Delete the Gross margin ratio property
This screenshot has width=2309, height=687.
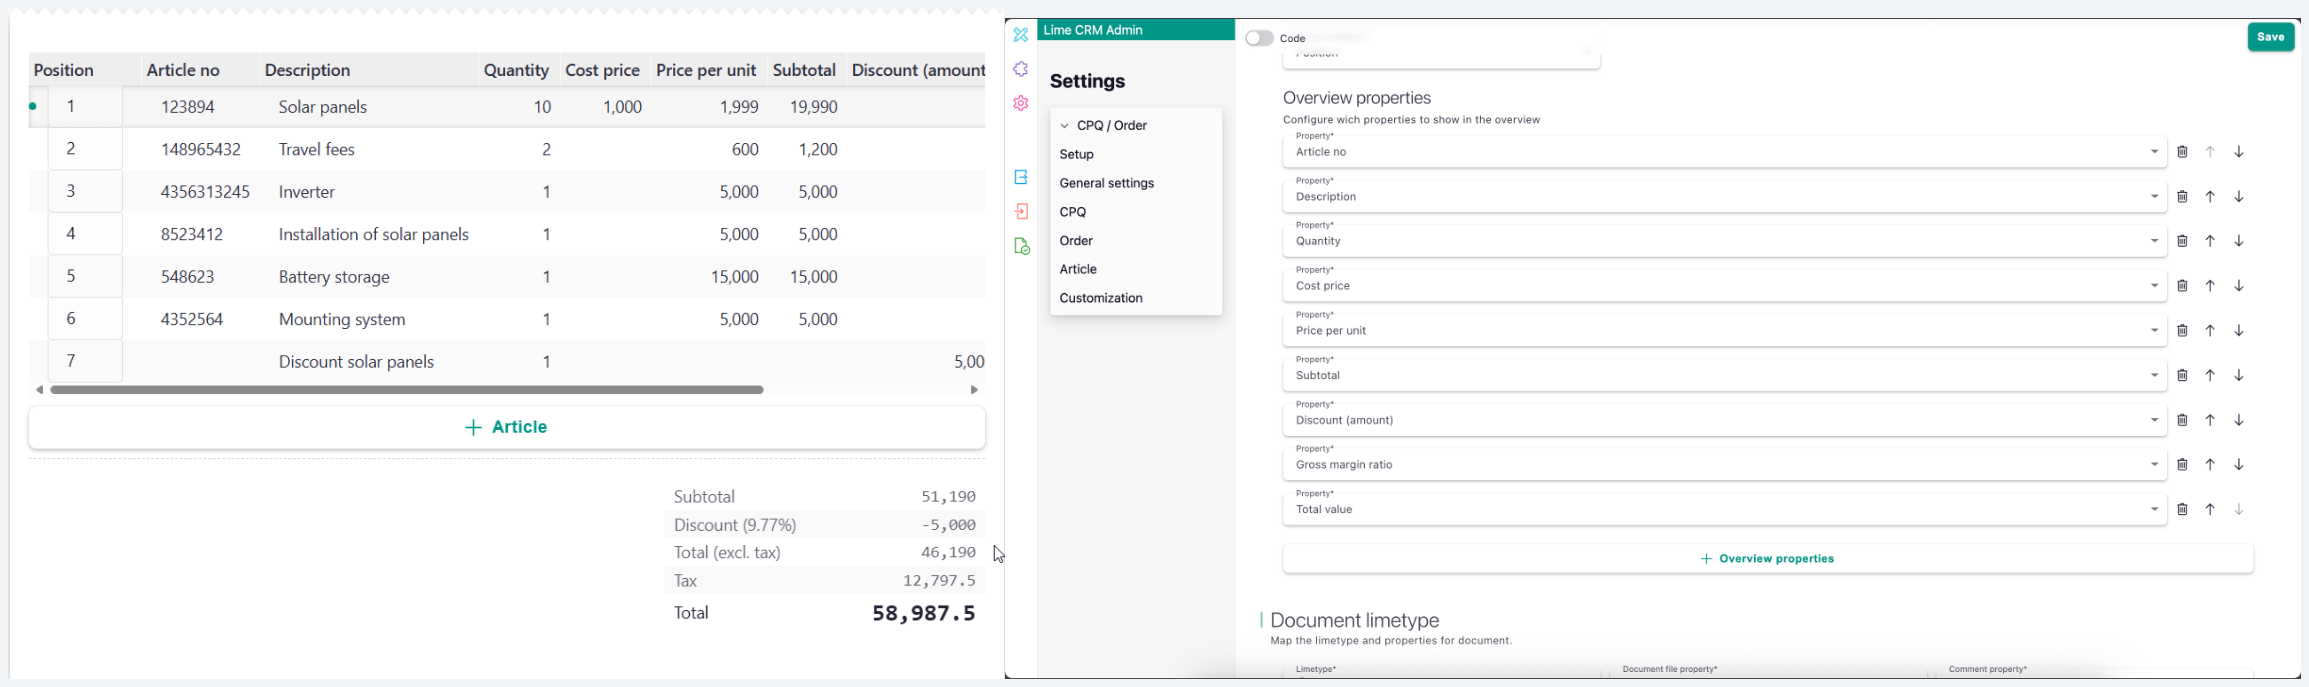click(x=2182, y=465)
